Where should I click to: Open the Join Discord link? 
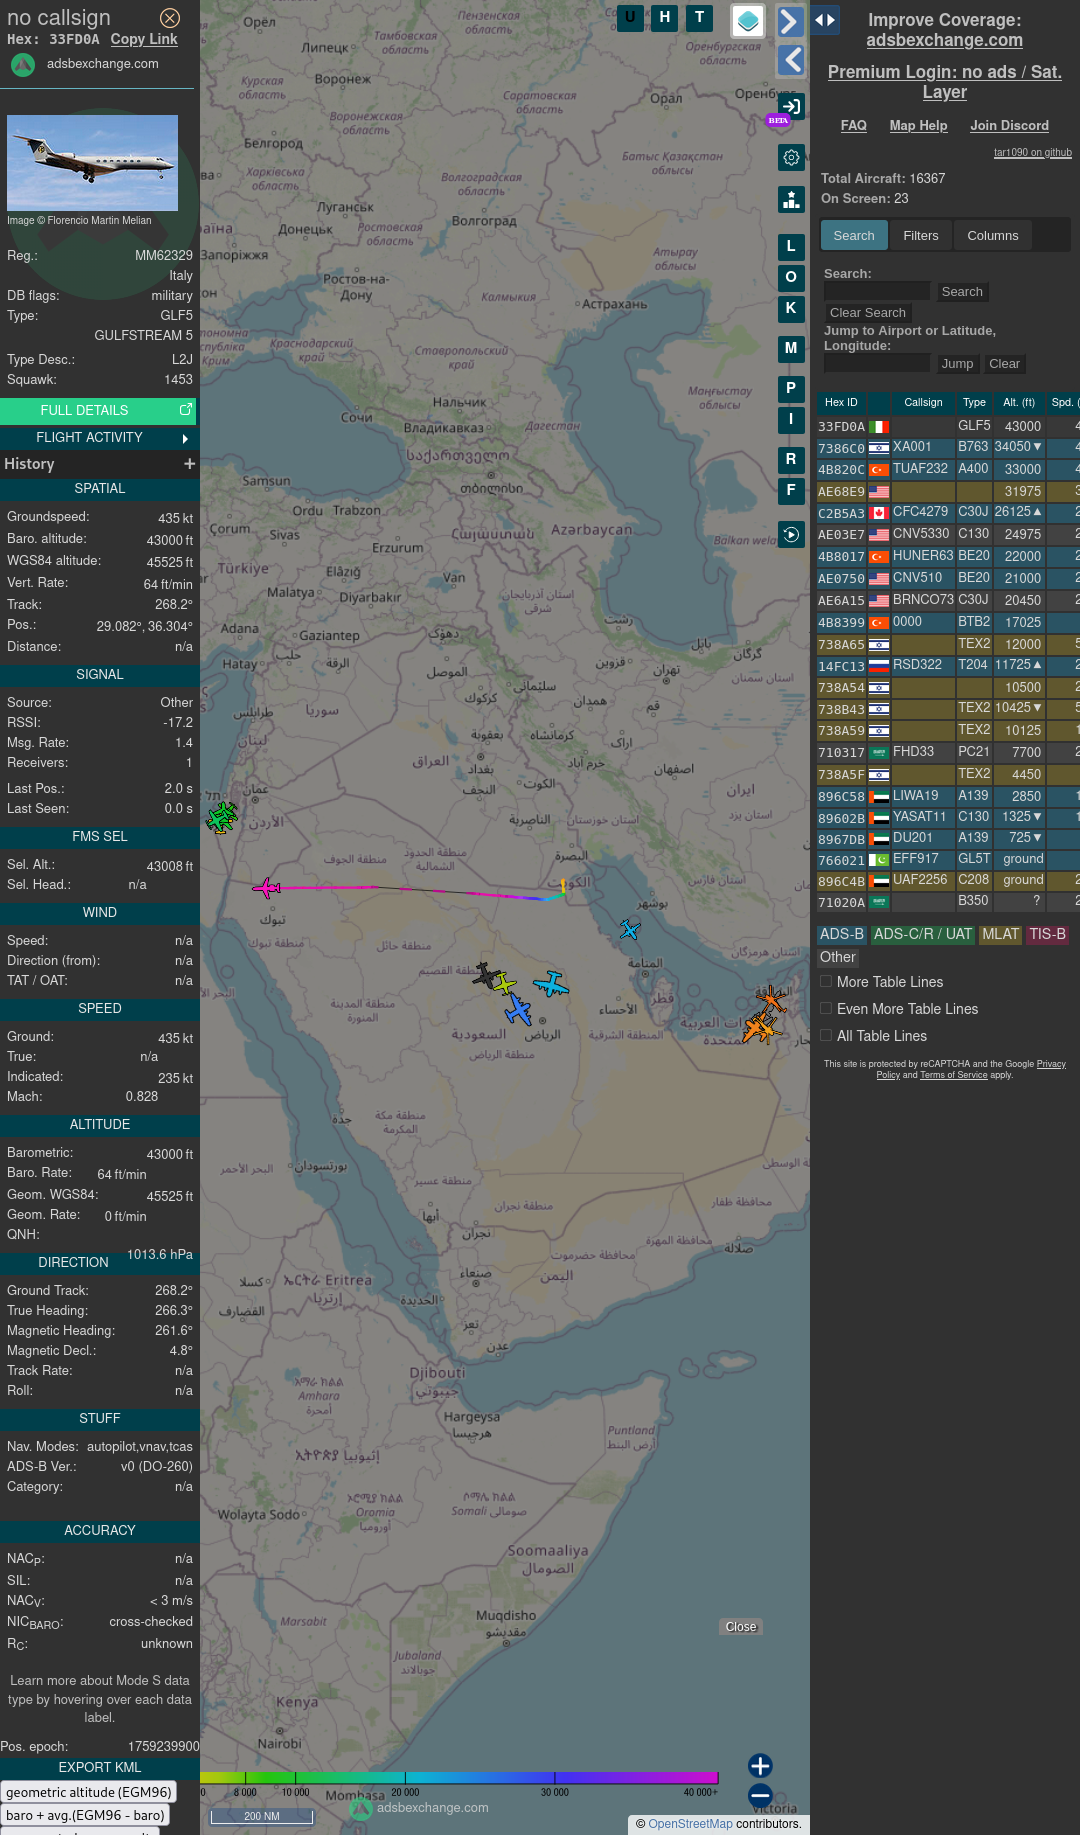1009,126
